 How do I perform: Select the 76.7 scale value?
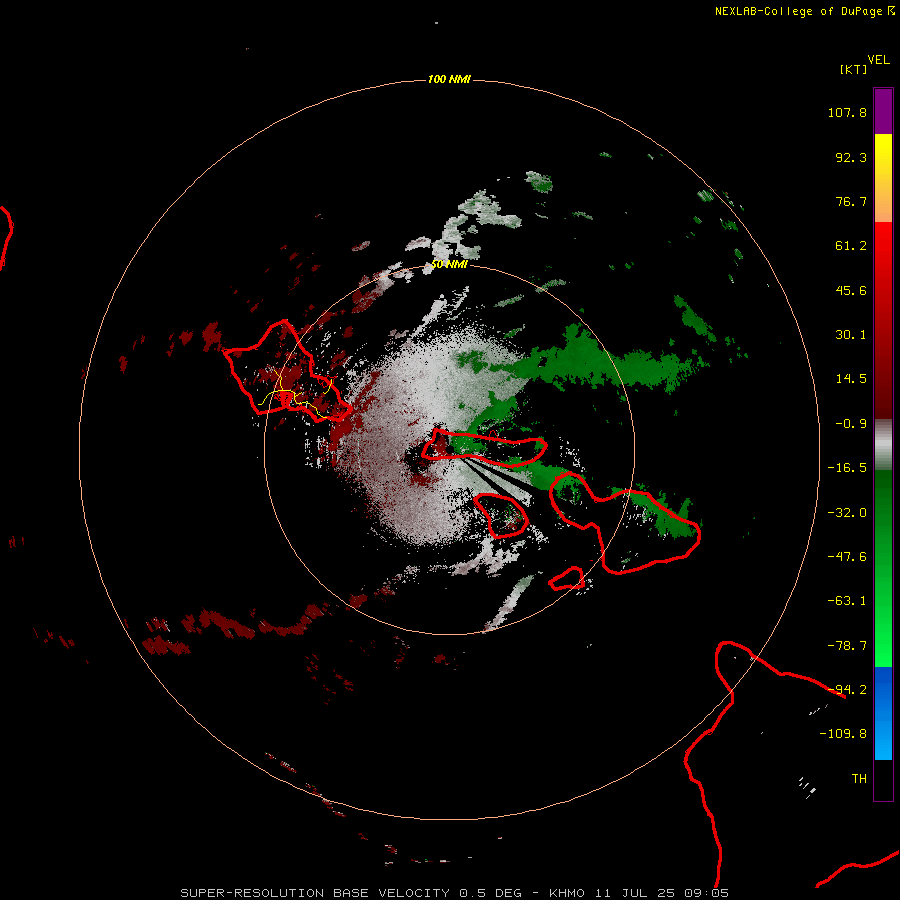pos(851,201)
